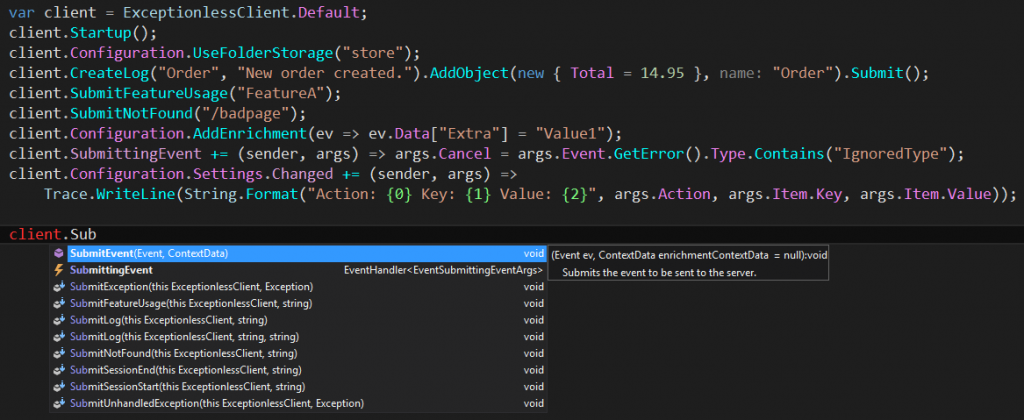The width and height of the screenshot is (1024, 420).
Task: Click extension method icon beside SubmitFeatureUsage
Action: click(59, 304)
